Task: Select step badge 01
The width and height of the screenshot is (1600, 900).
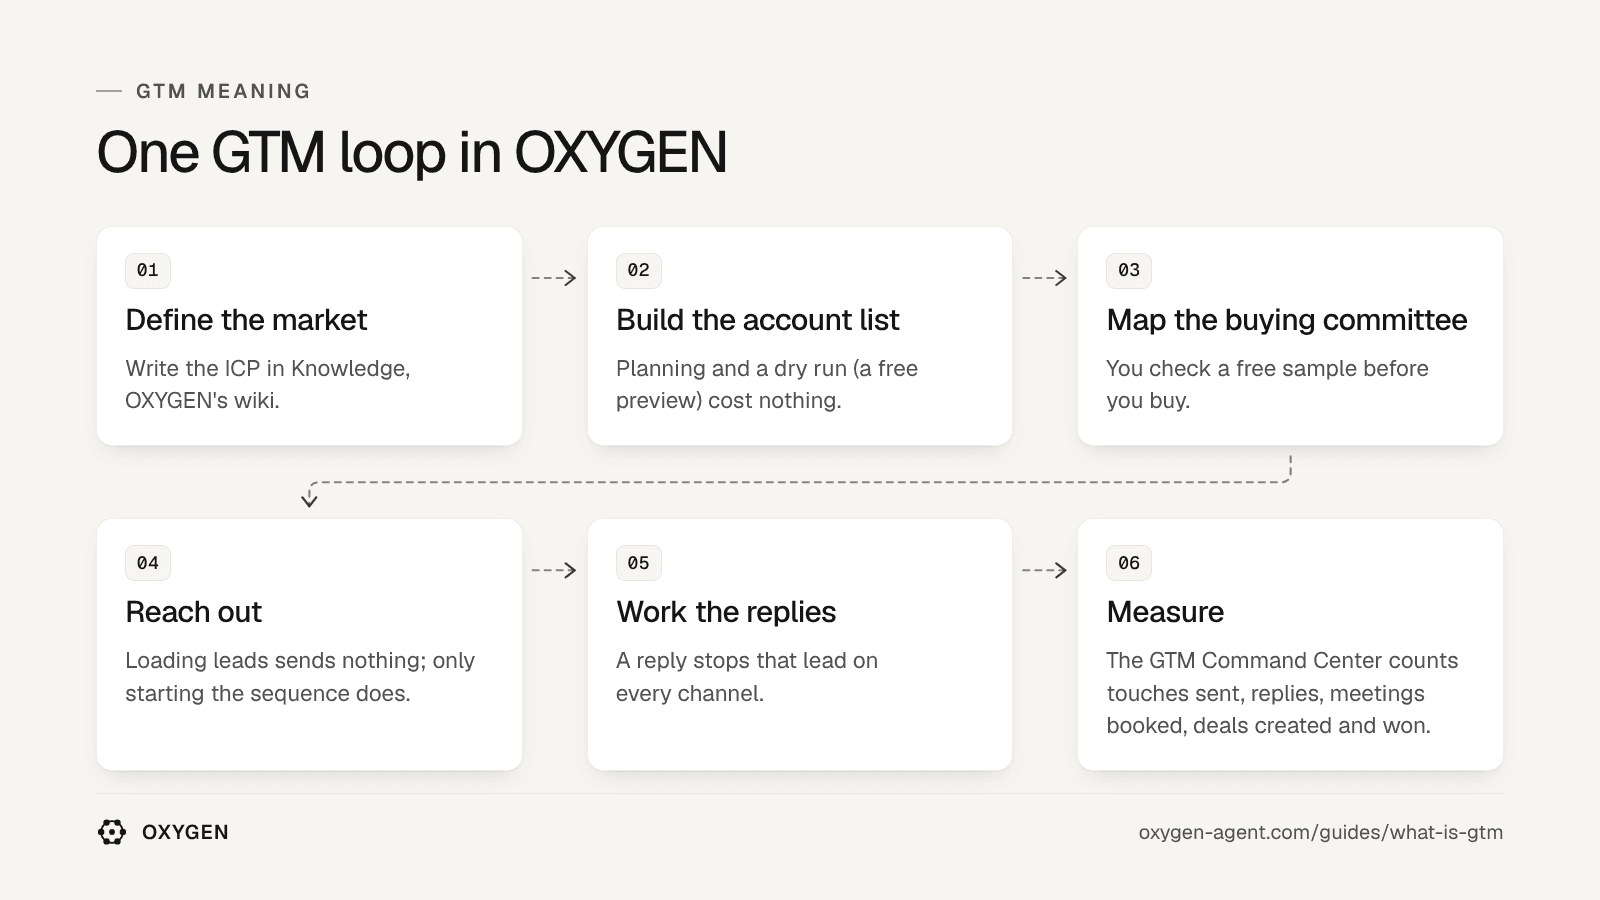Action: 148,270
